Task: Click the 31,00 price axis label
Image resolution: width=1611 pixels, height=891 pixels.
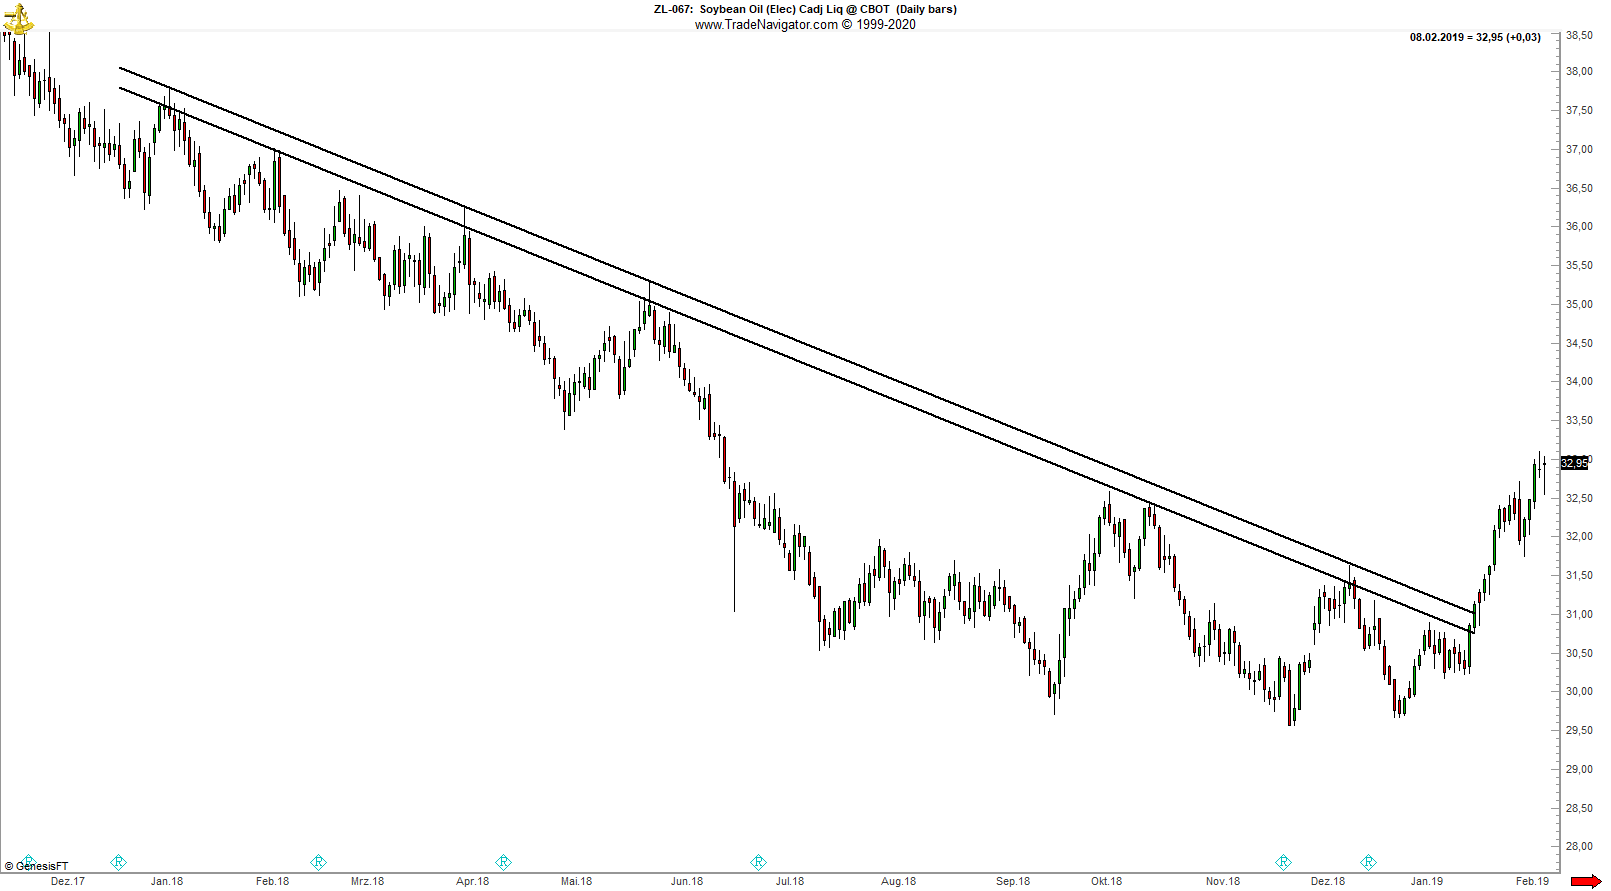Action: tap(1579, 614)
